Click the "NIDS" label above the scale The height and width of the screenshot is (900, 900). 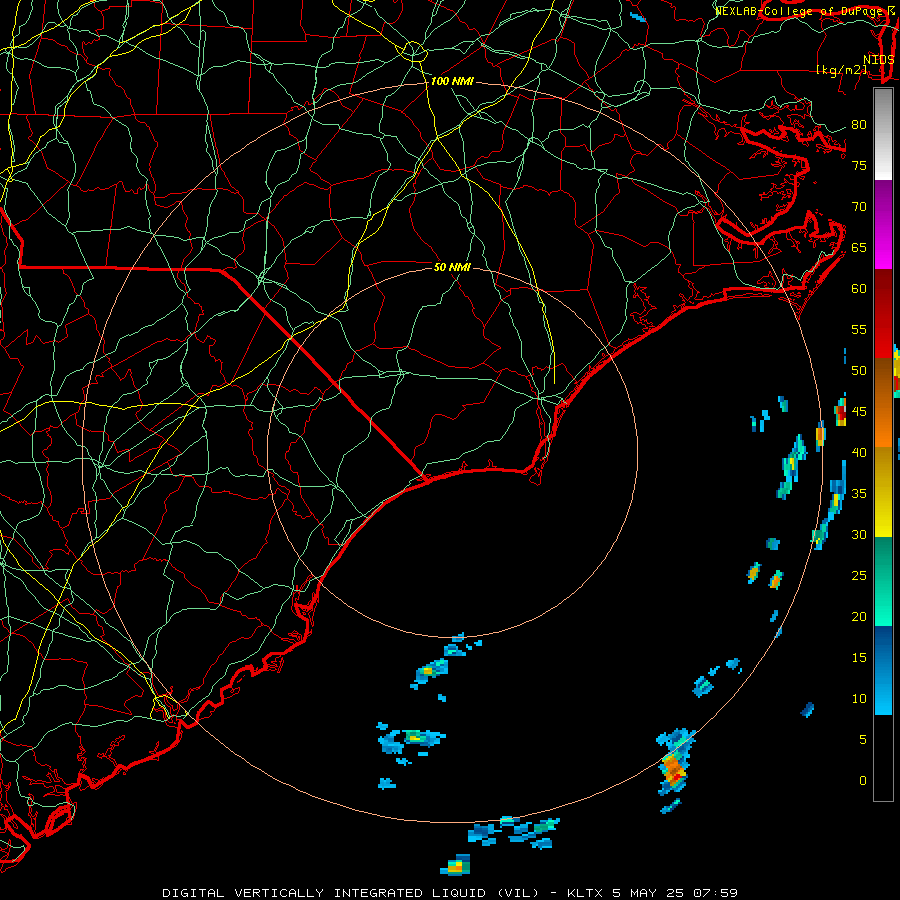tap(878, 60)
